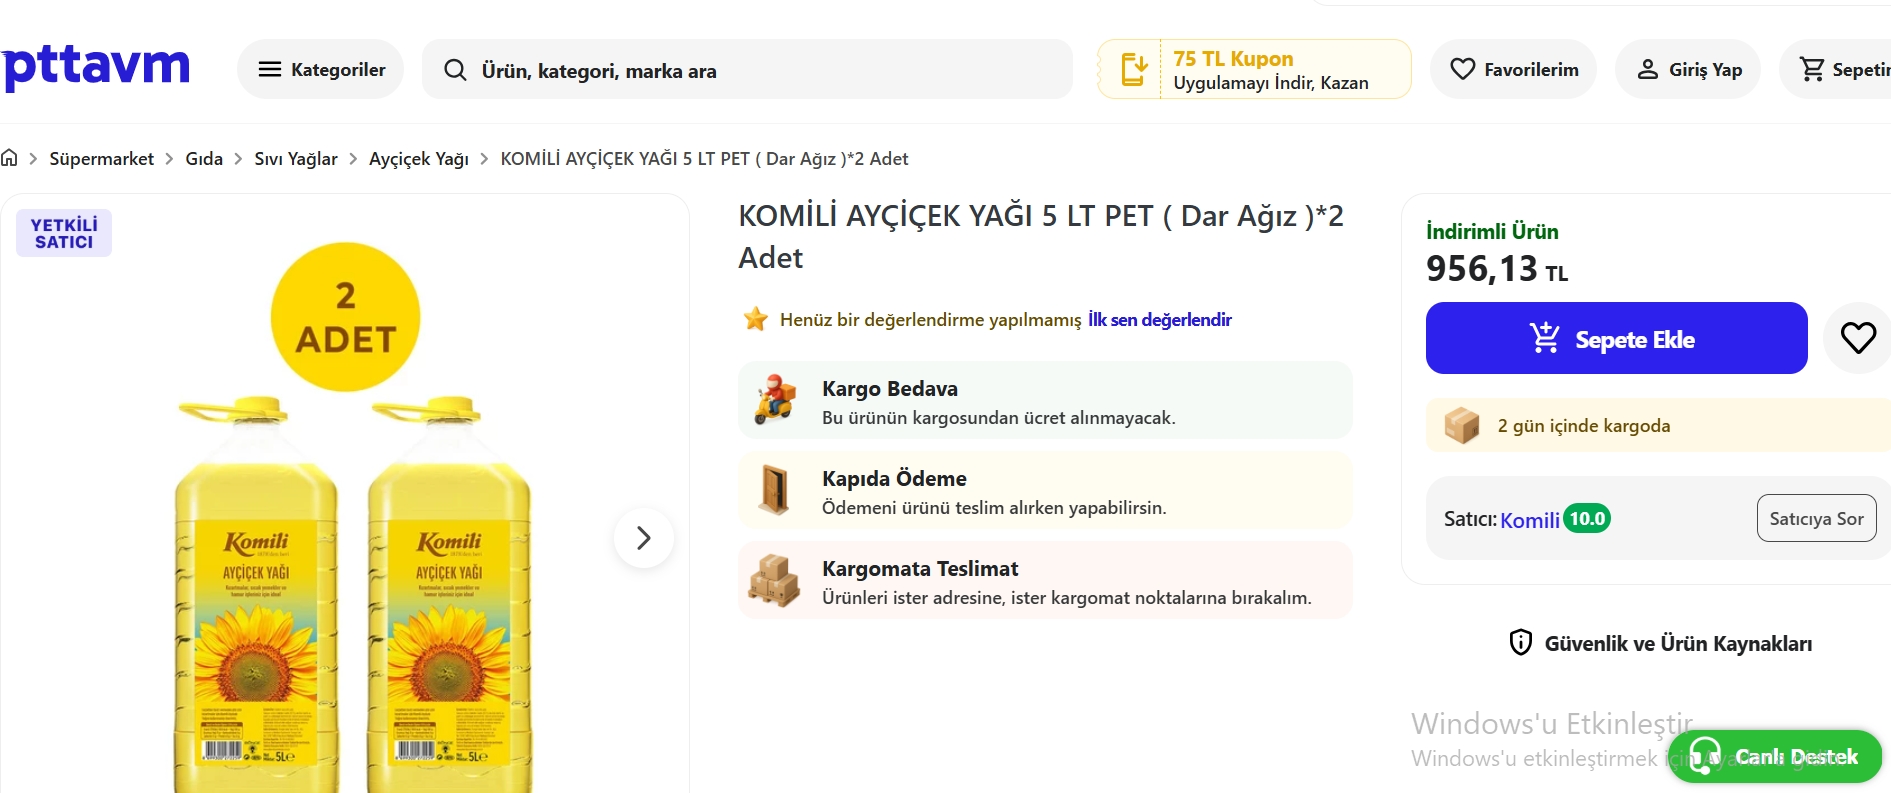
Task: Open Satıcıya Sor
Action: pos(1816,518)
